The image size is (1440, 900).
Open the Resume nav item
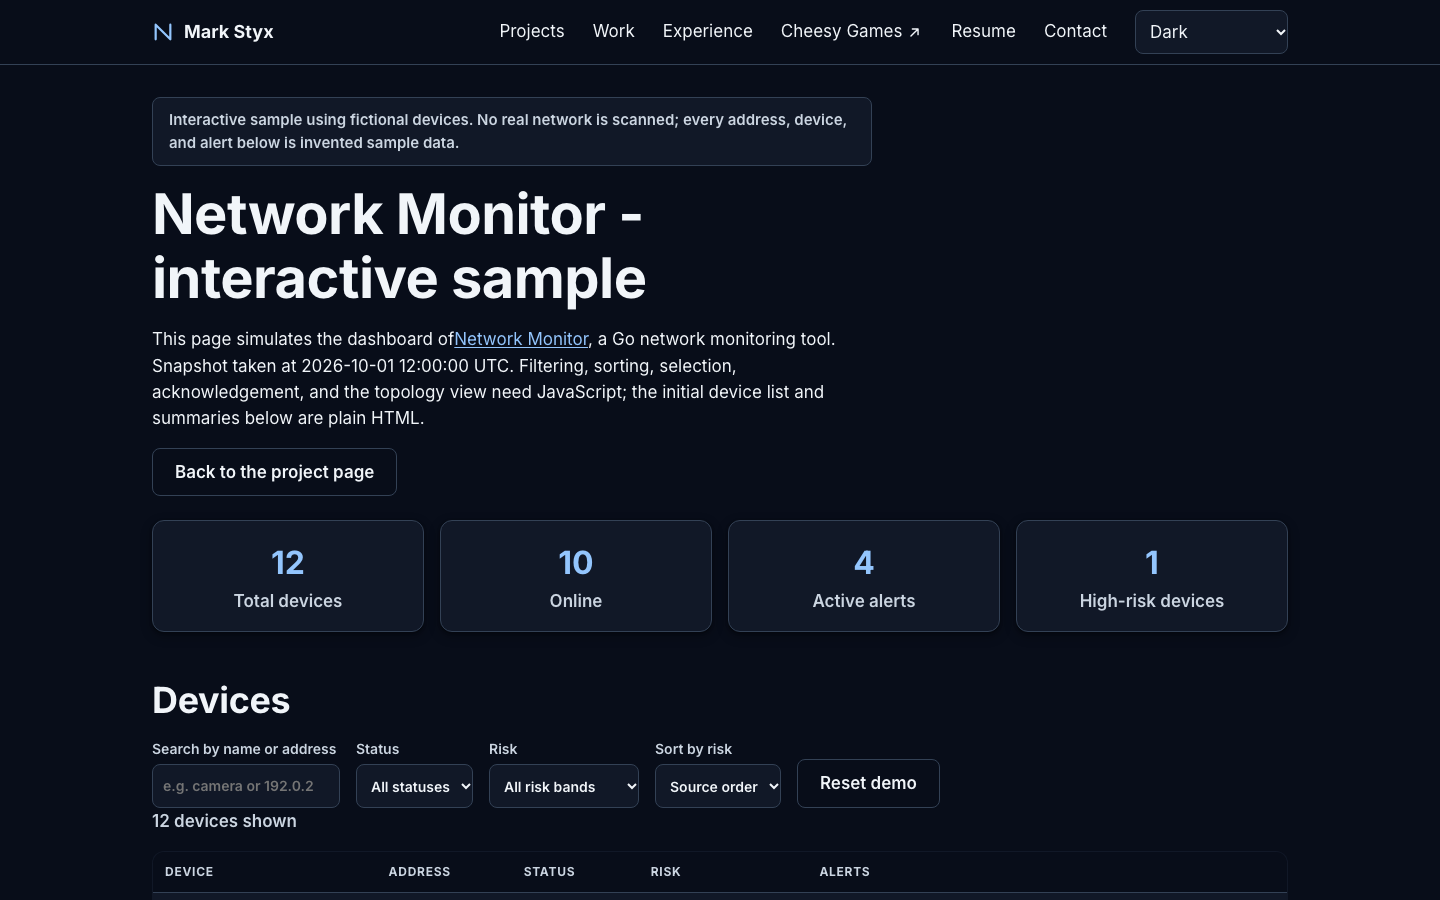[x=984, y=31]
